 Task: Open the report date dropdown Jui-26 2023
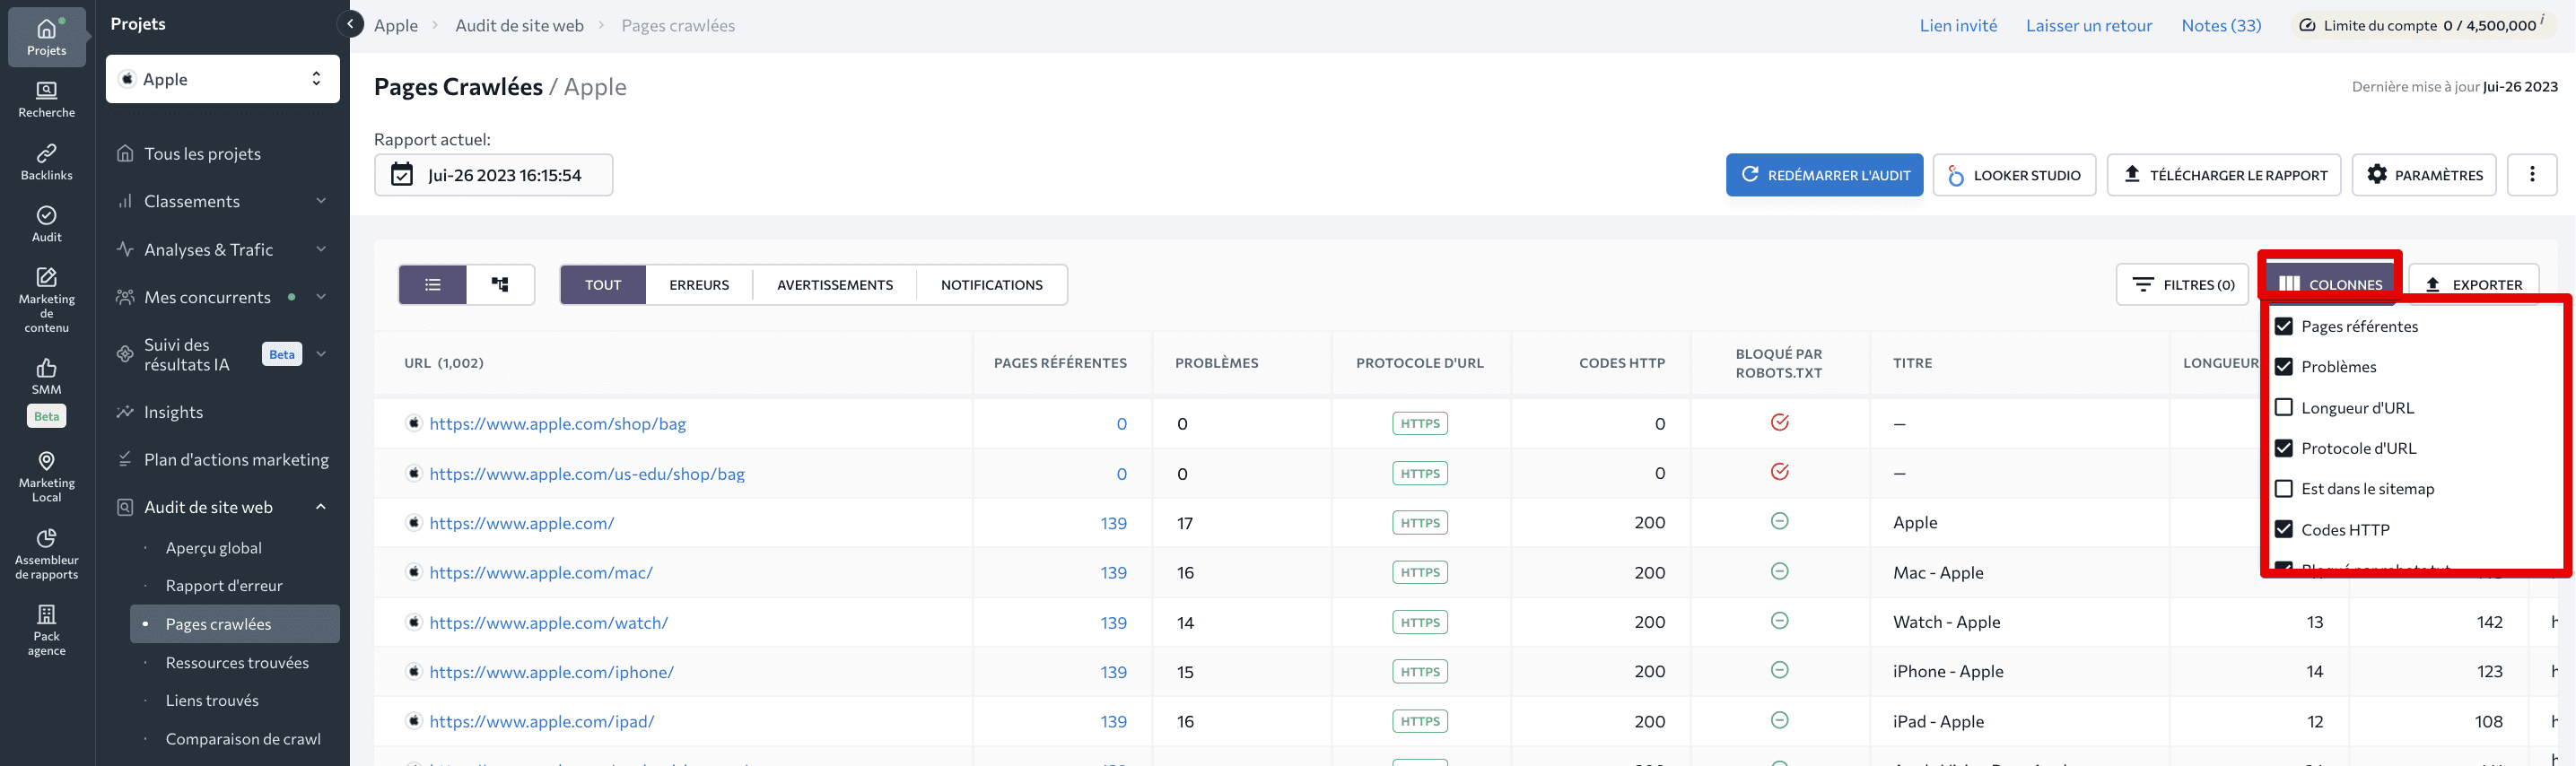click(493, 175)
